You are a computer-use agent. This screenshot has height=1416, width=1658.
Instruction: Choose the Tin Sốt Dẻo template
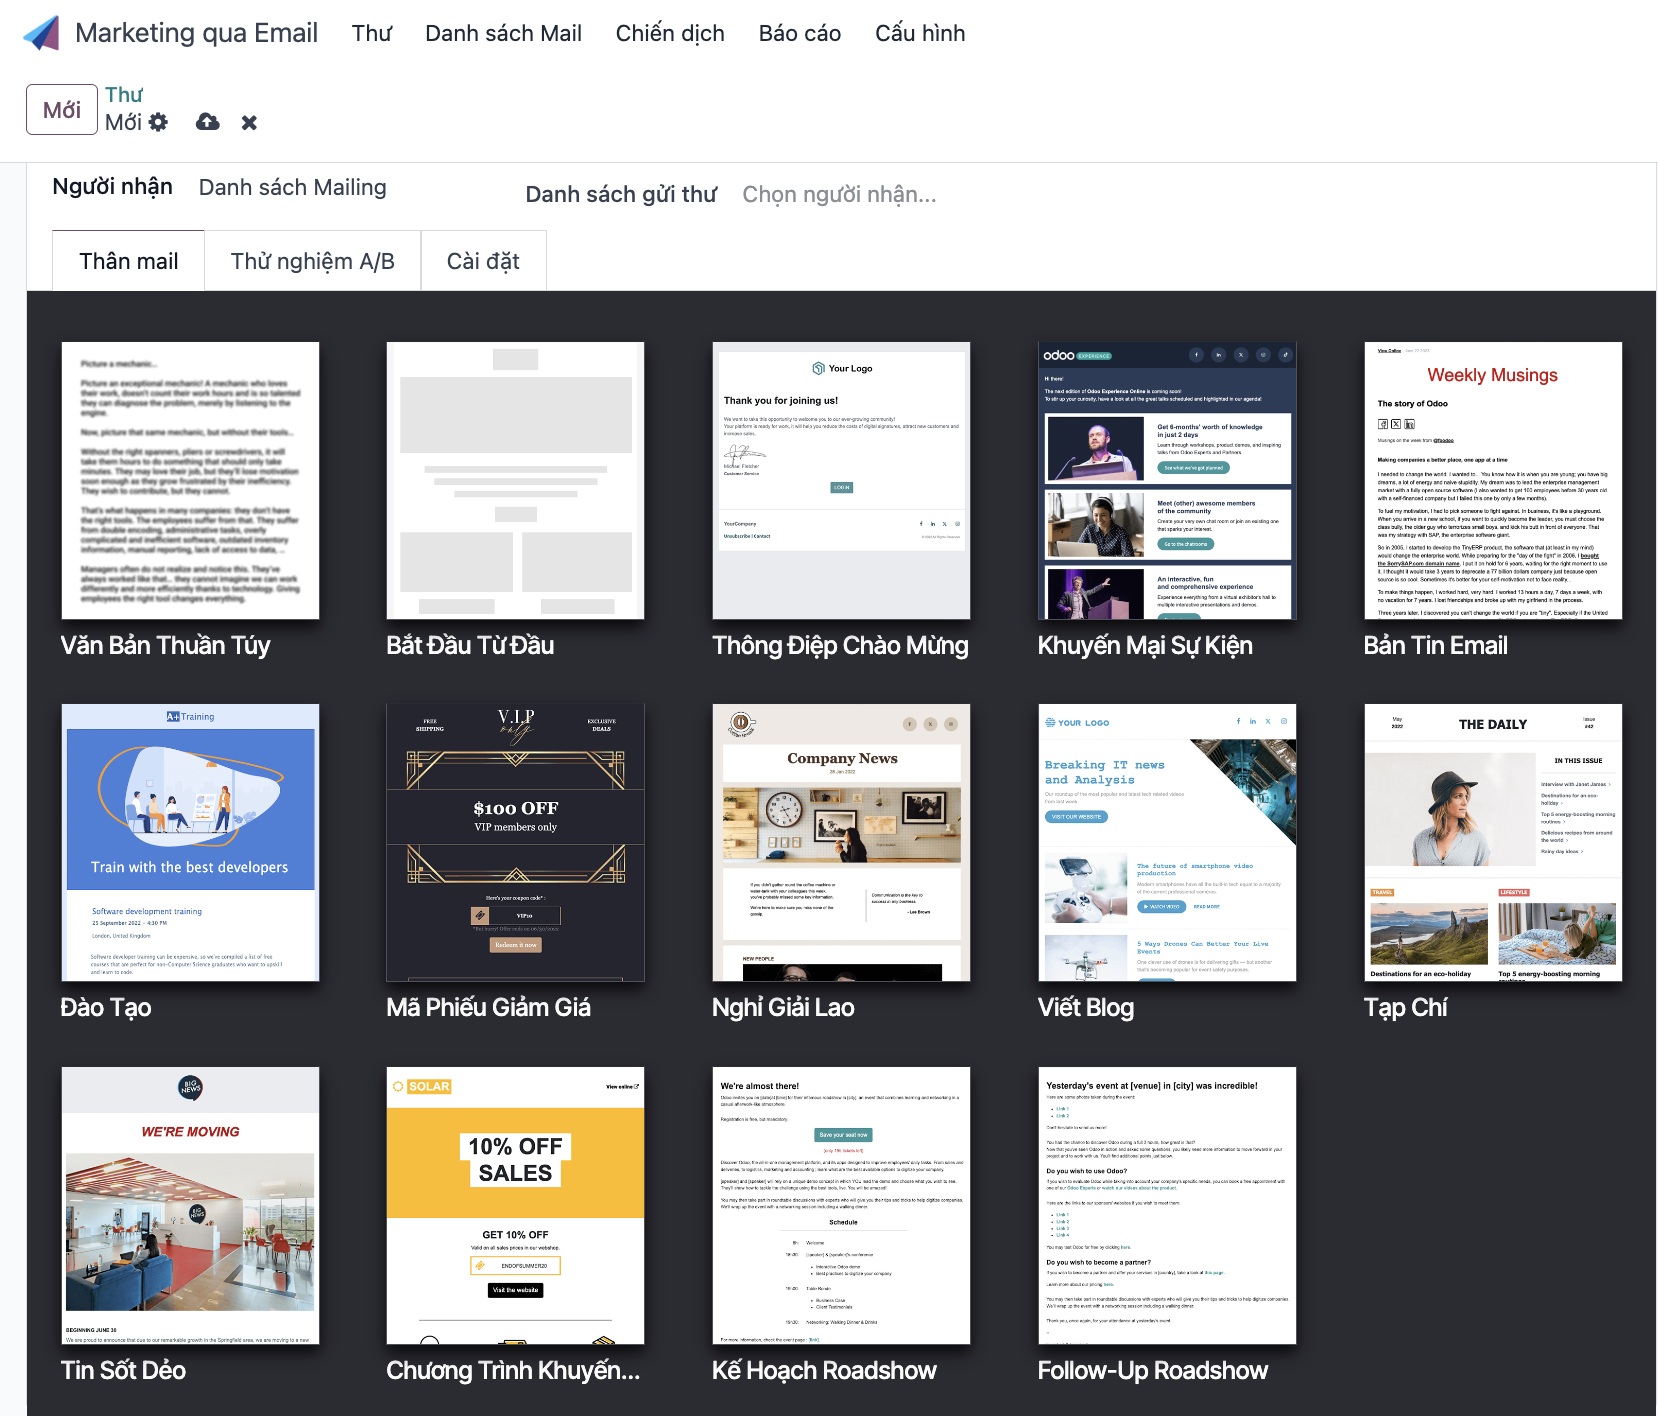click(x=190, y=1205)
